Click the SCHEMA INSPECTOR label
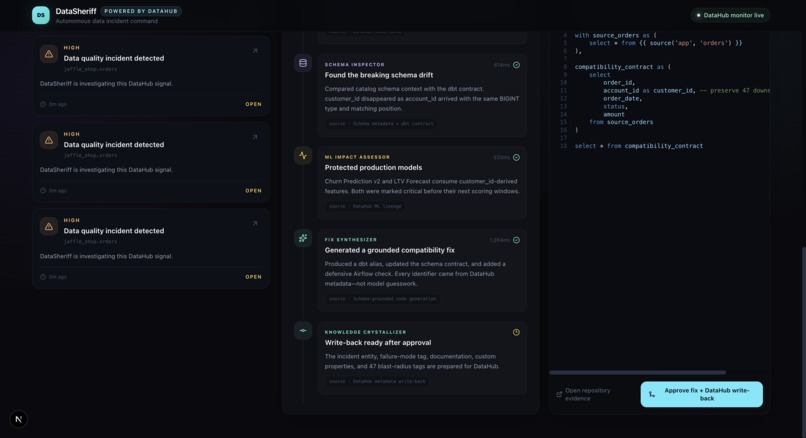 pos(355,65)
